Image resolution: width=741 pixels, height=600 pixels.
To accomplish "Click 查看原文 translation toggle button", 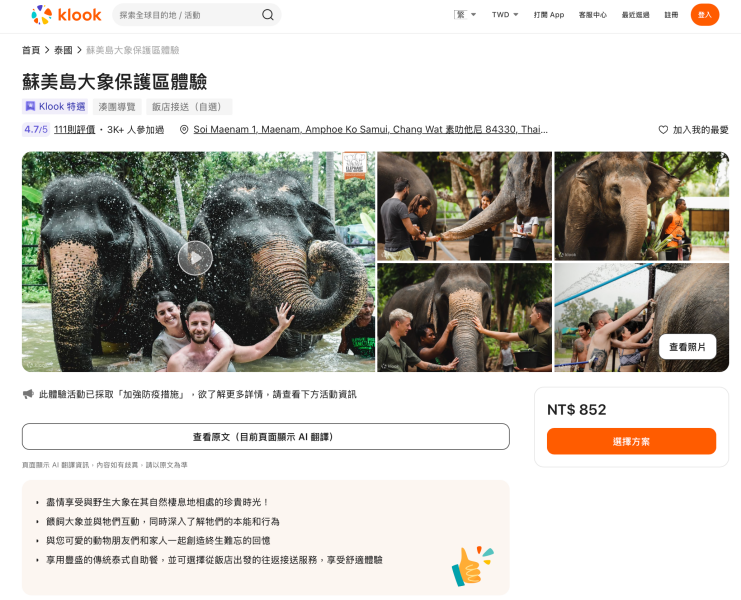I will click(x=265, y=437).
